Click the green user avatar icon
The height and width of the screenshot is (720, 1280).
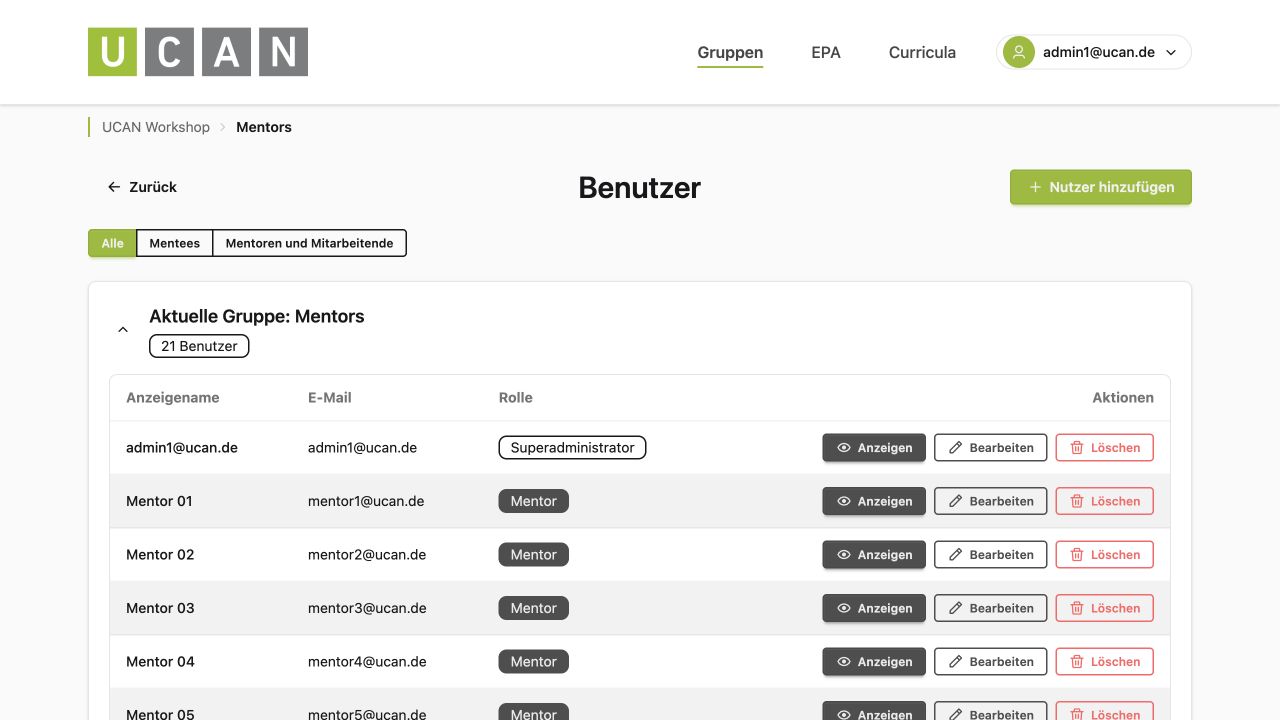tap(1019, 52)
